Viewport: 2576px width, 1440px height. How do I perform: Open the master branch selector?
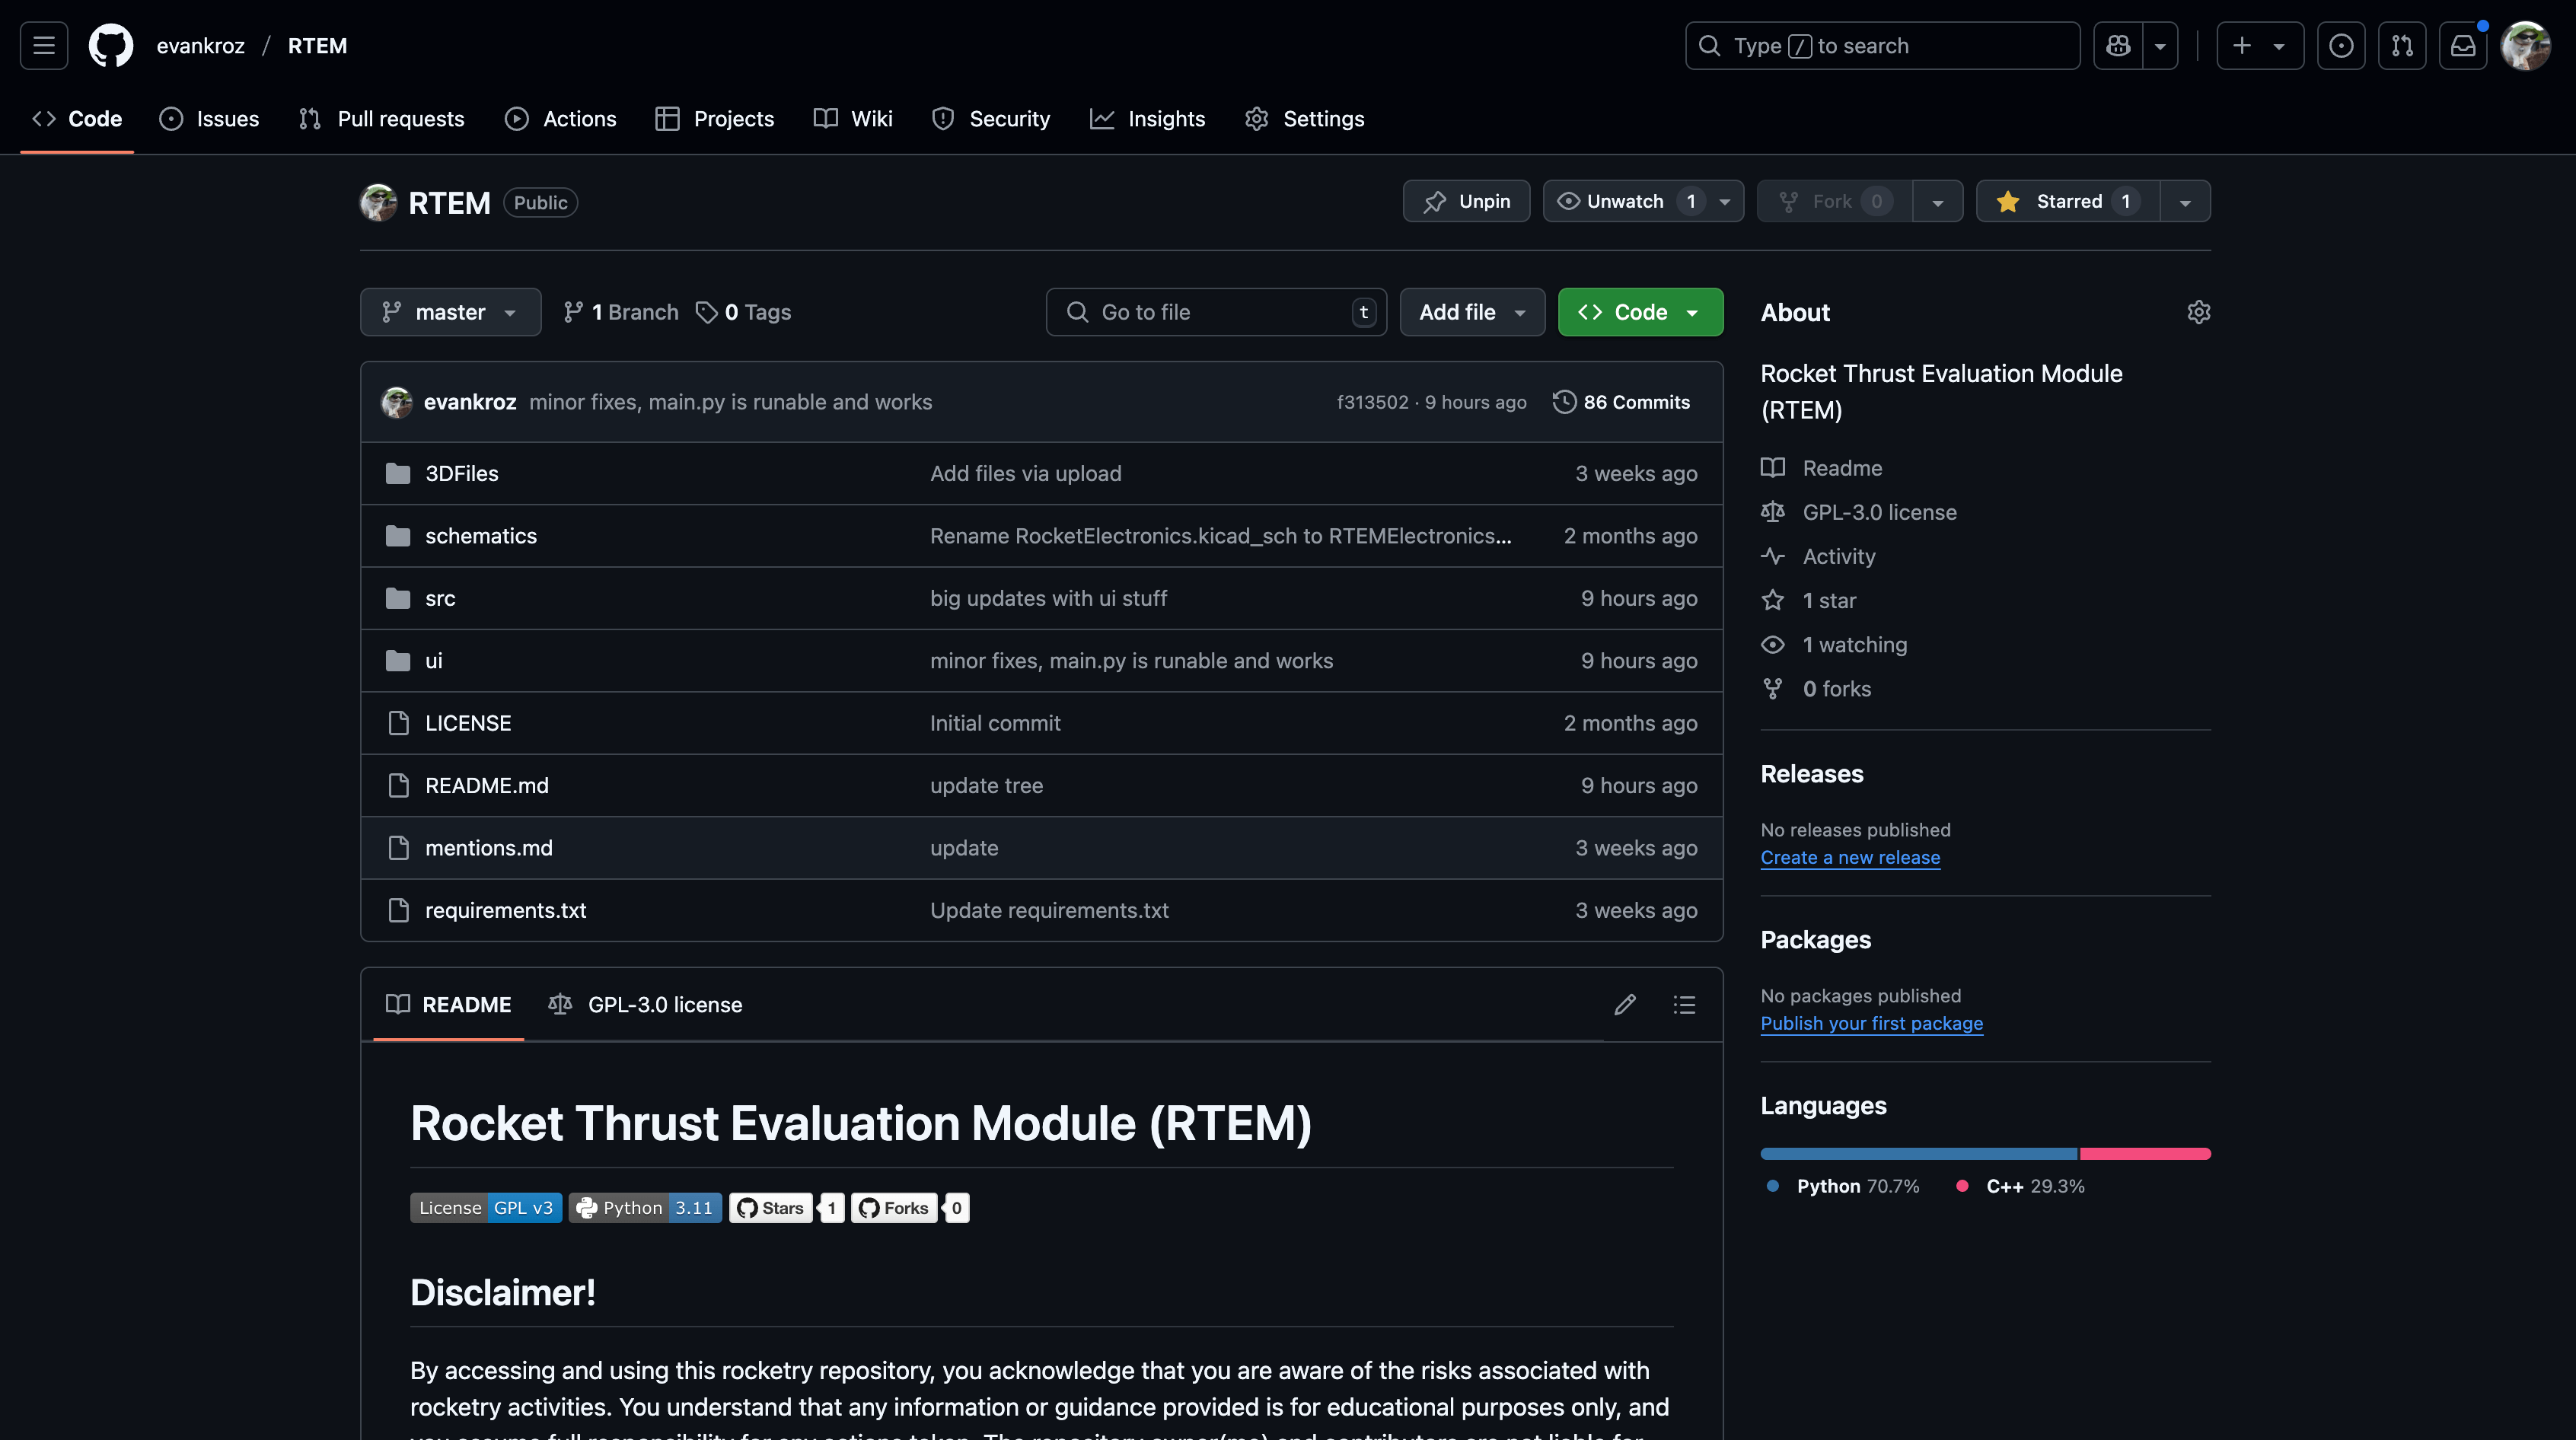tap(450, 312)
